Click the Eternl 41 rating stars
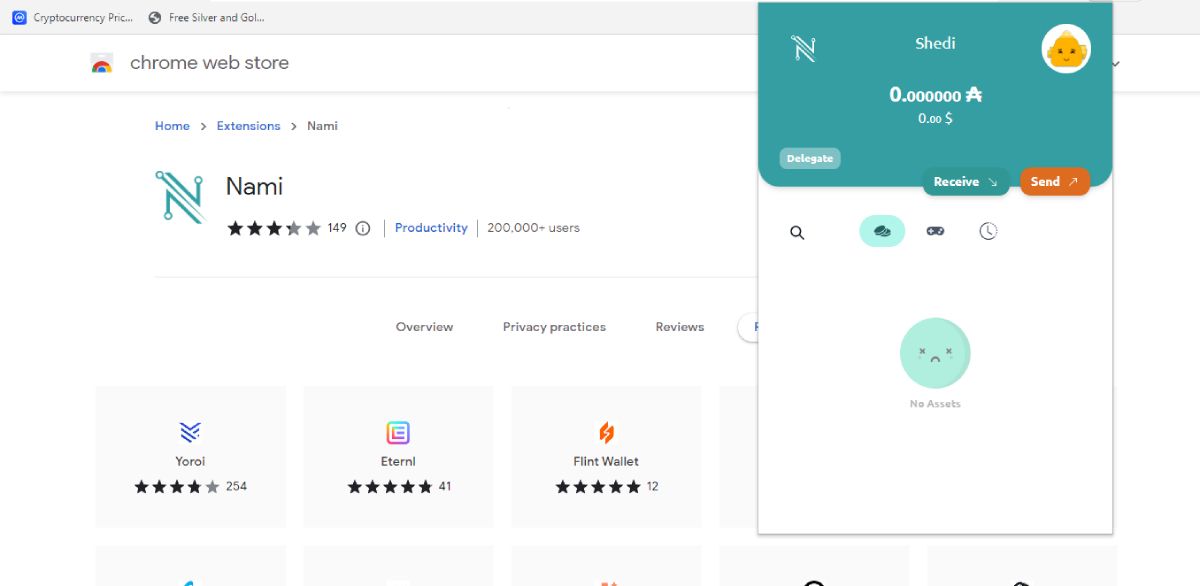1200x586 pixels. coord(390,487)
